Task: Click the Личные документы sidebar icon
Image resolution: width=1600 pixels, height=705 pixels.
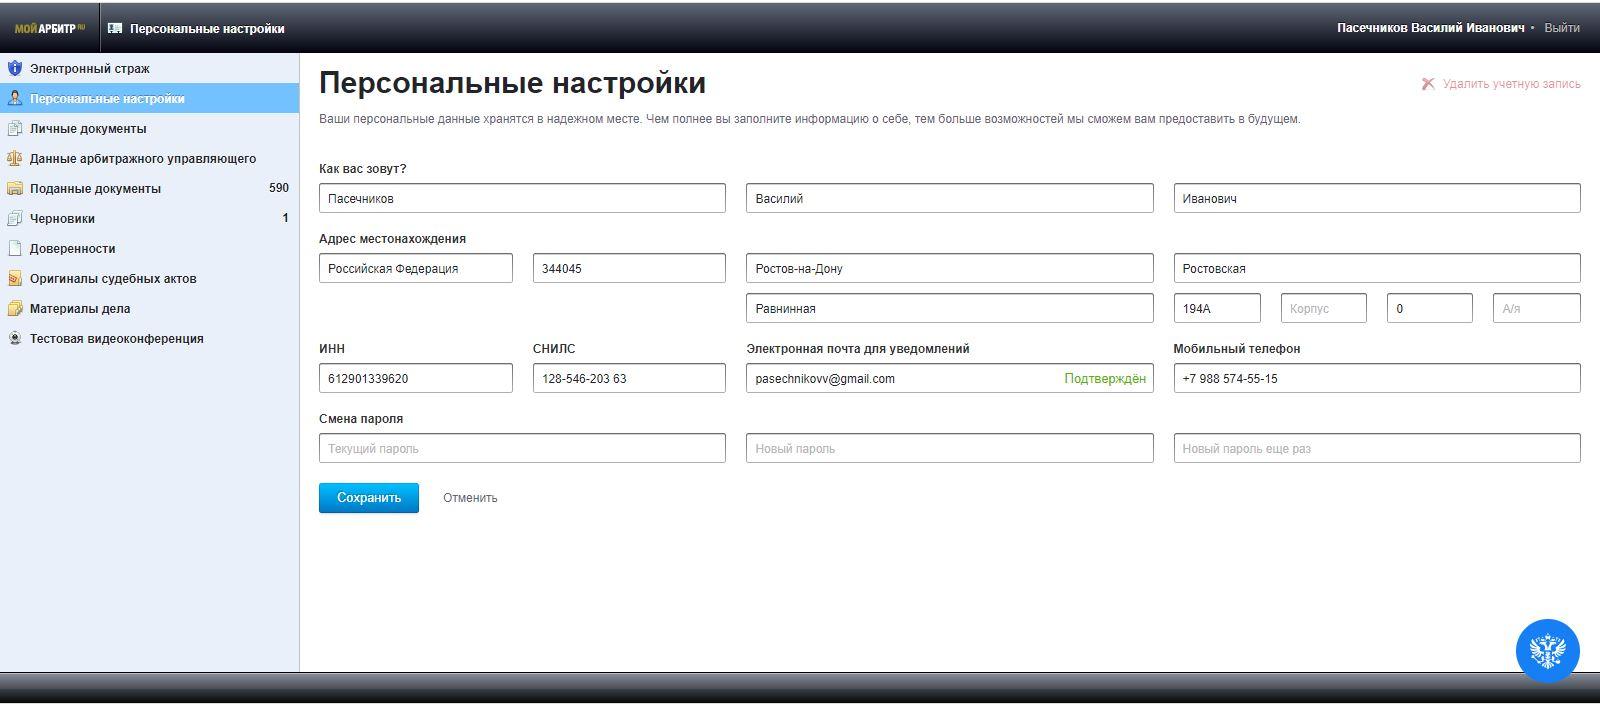Action: [14, 129]
